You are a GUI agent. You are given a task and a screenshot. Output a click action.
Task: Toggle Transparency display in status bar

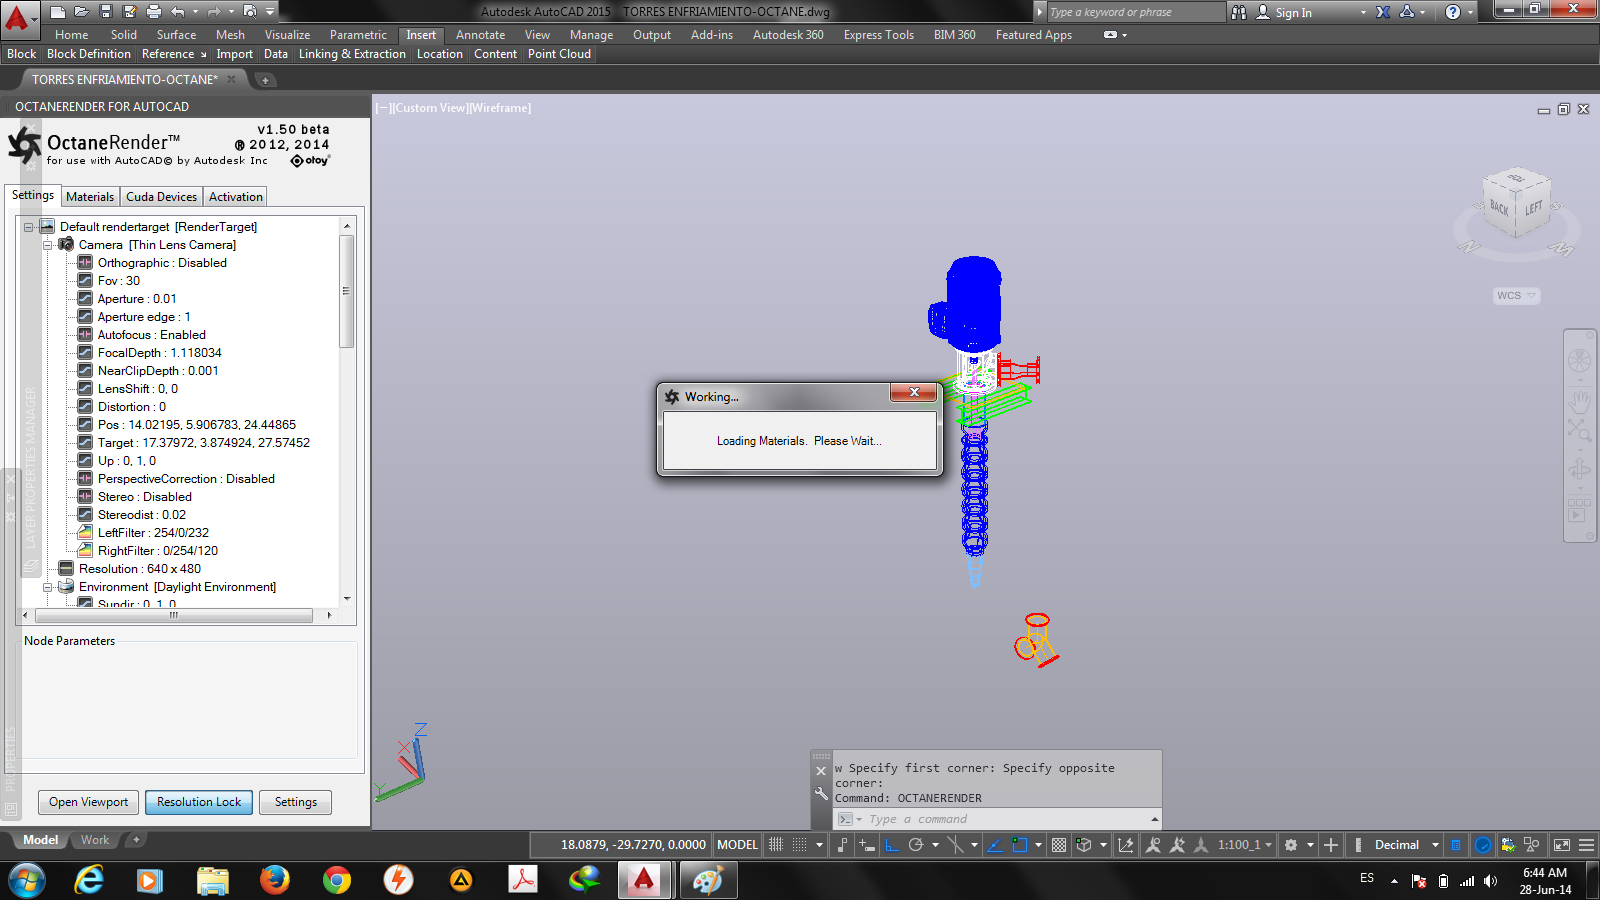1059,845
